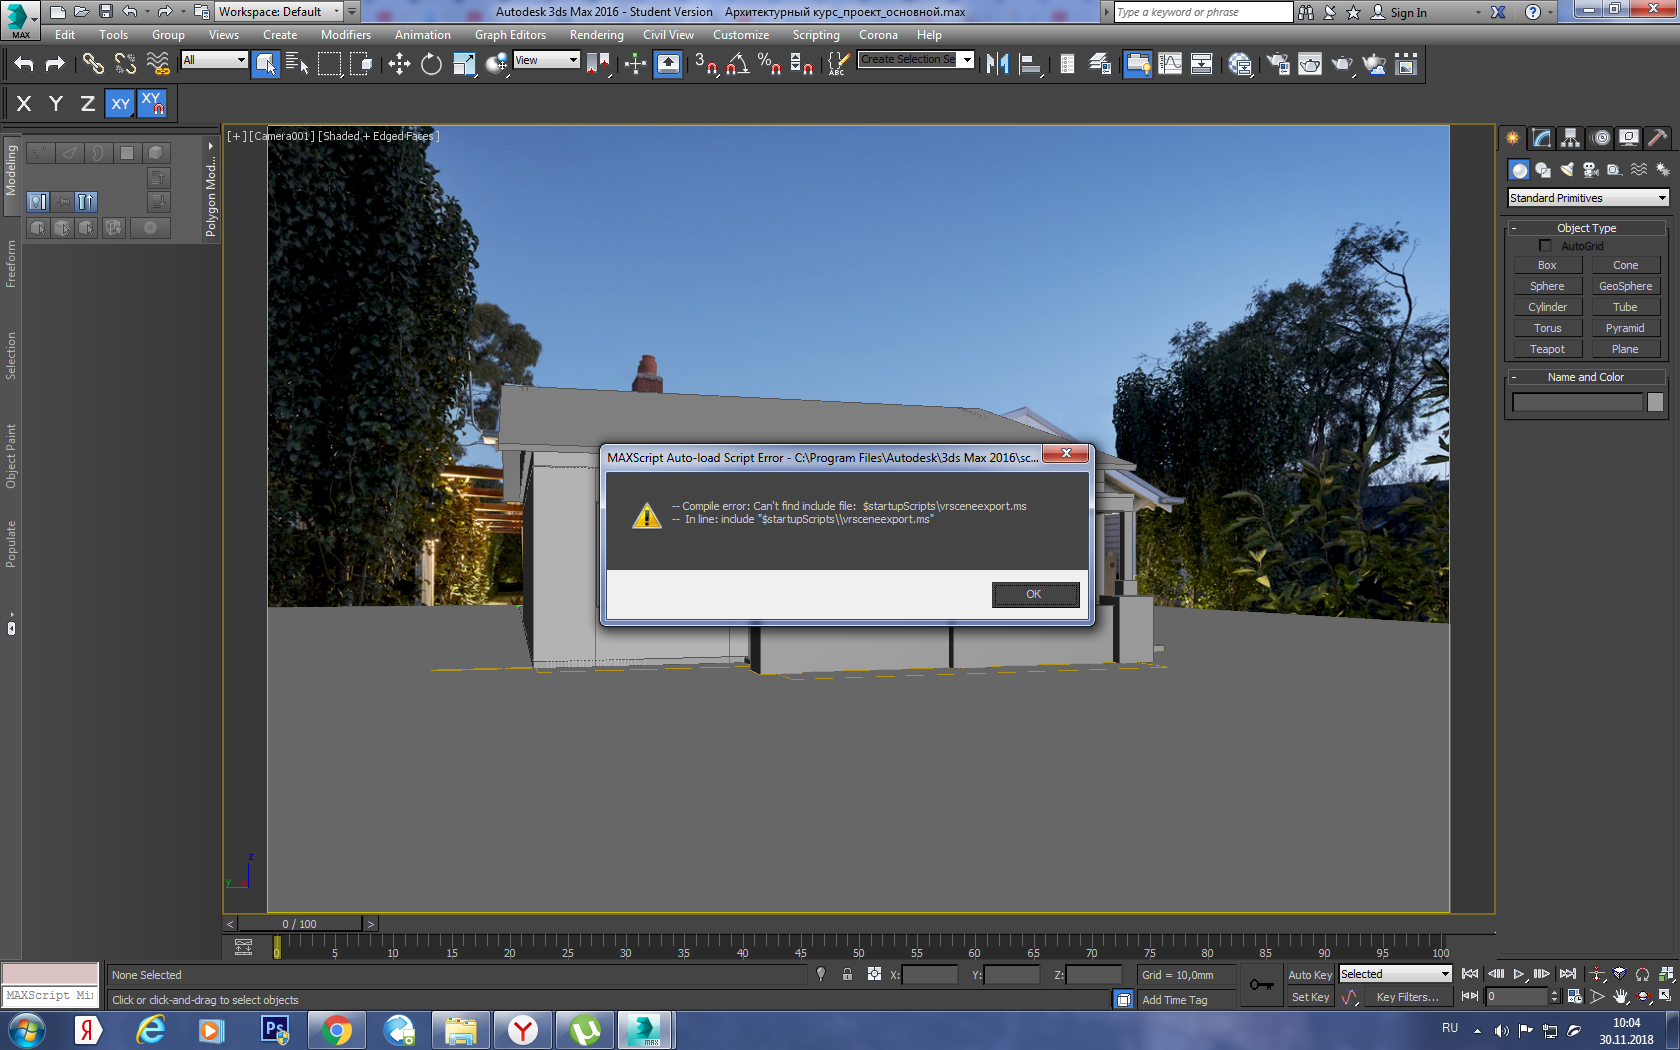The image size is (1680, 1050).
Task: Open the Utilities command panel tab
Action: pos(1657,138)
